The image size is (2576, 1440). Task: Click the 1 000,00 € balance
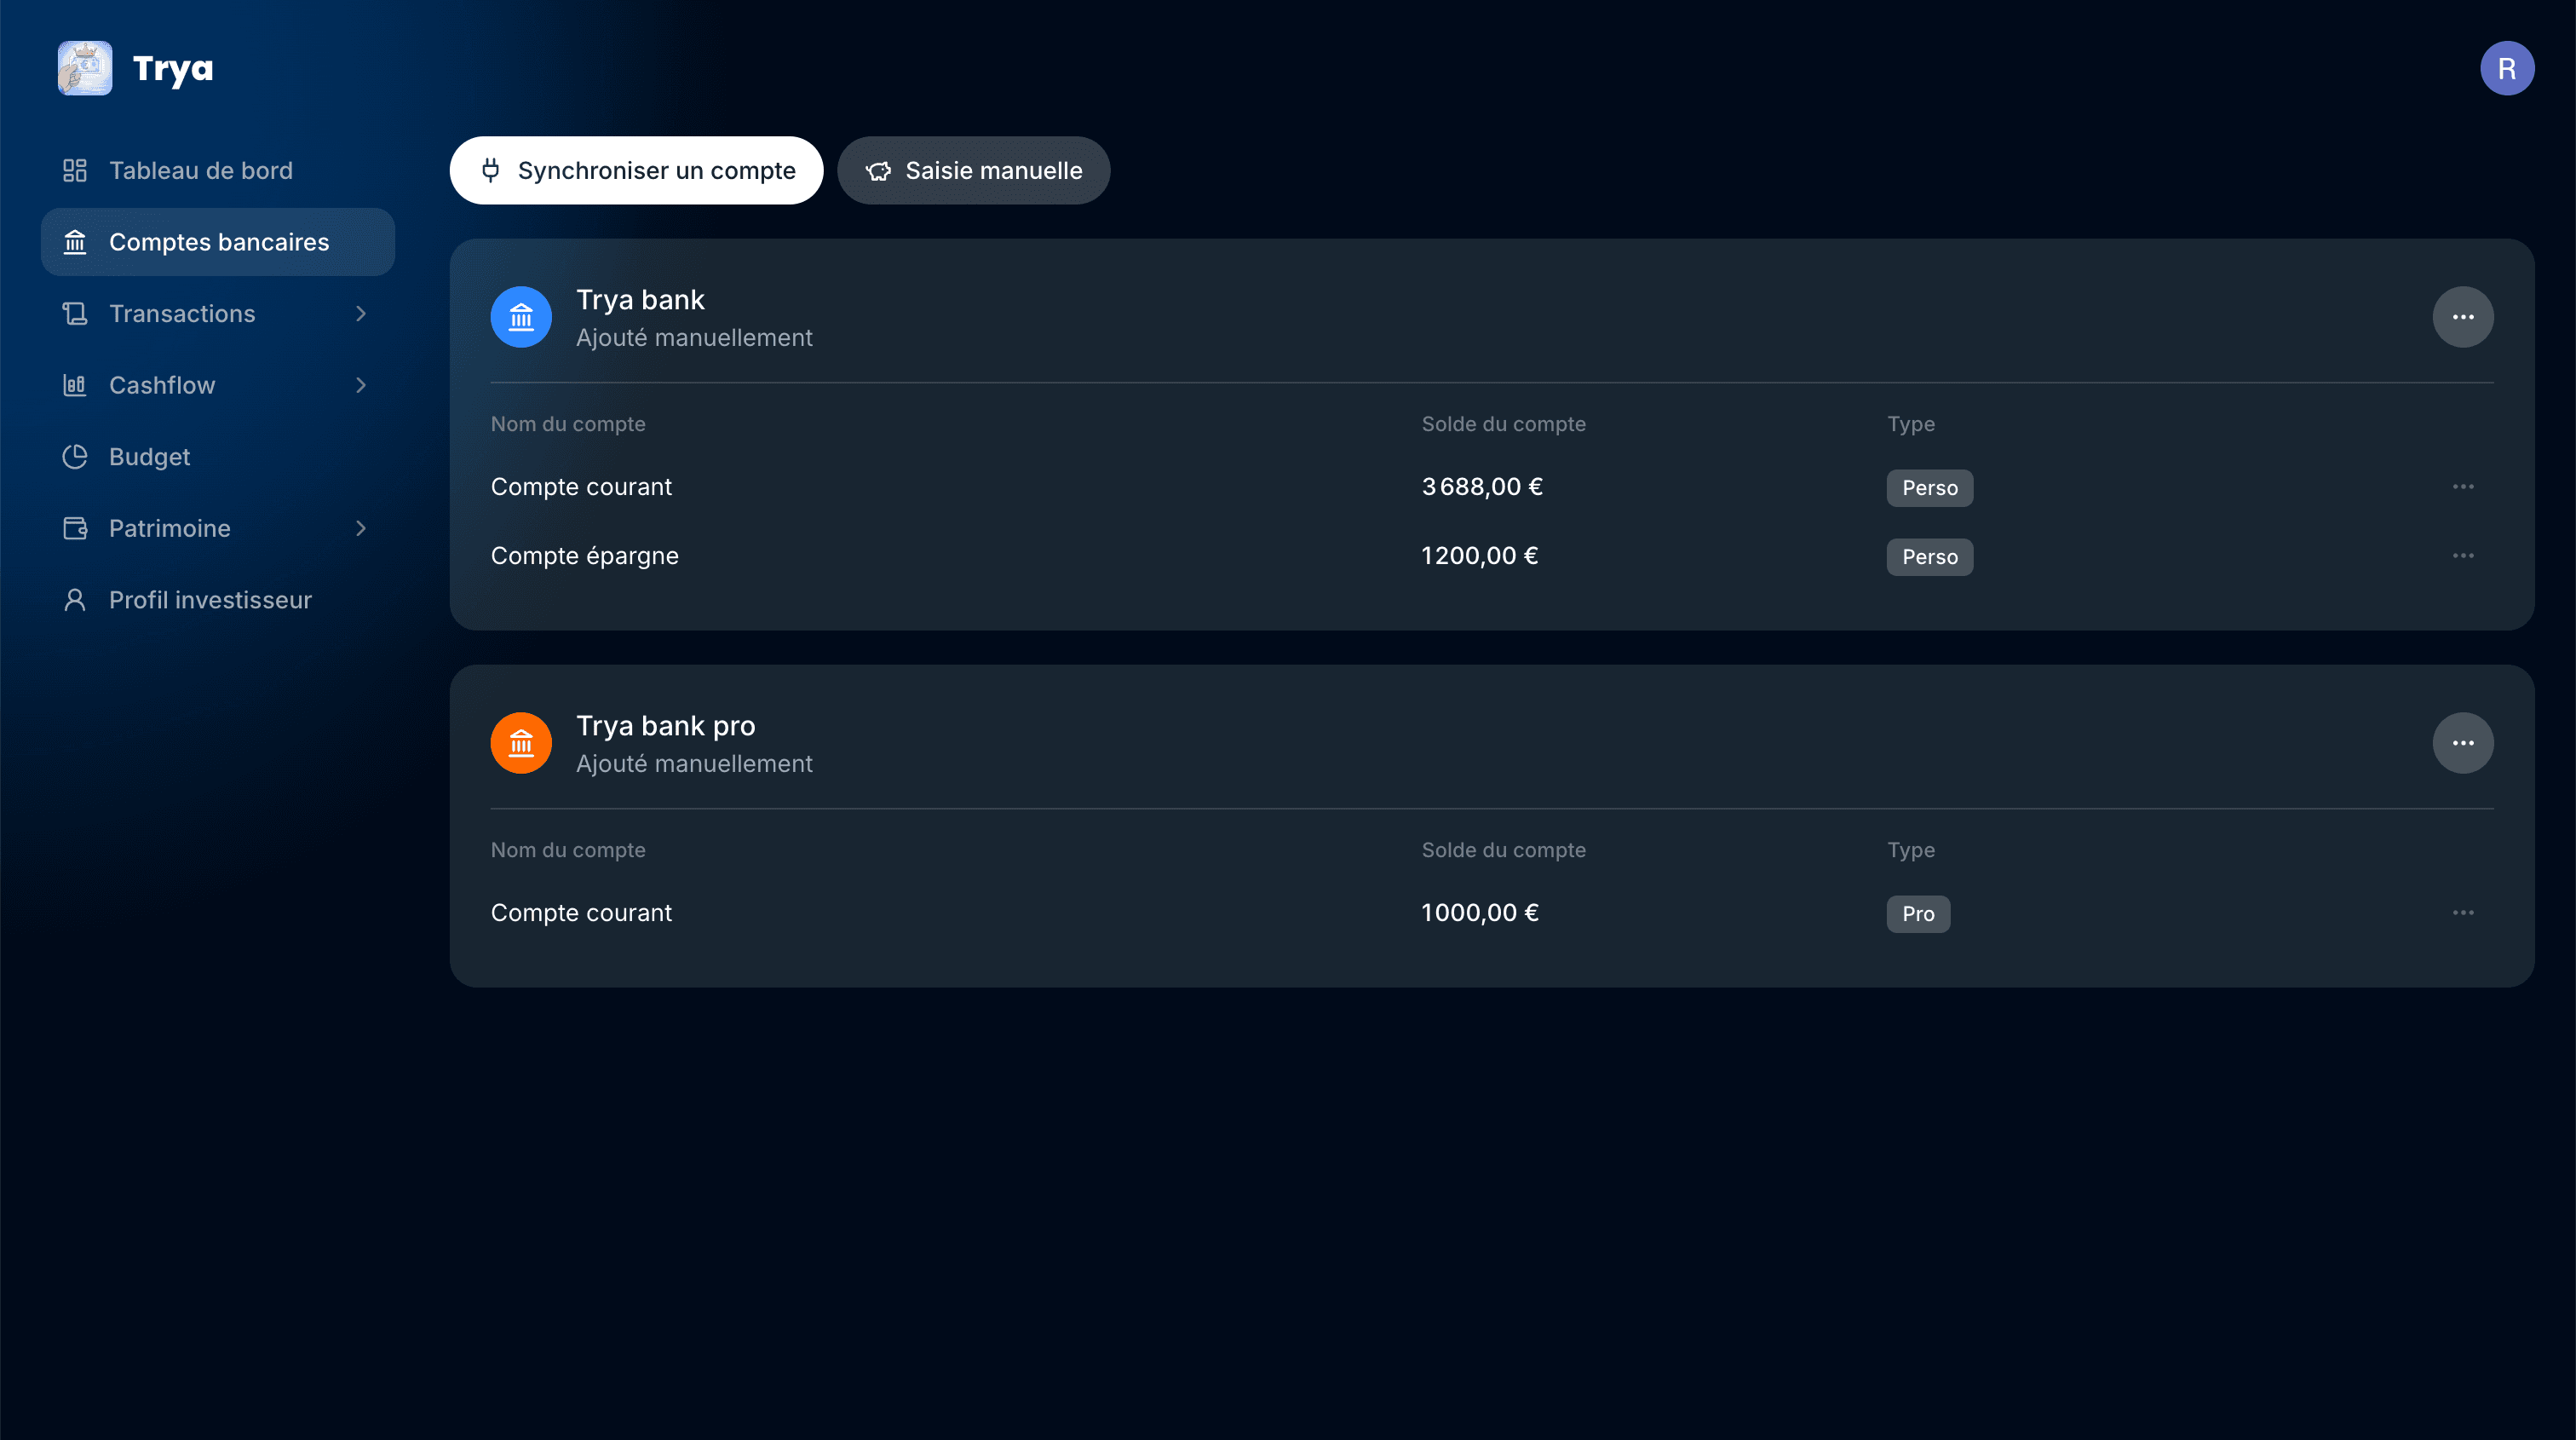[x=1480, y=913]
